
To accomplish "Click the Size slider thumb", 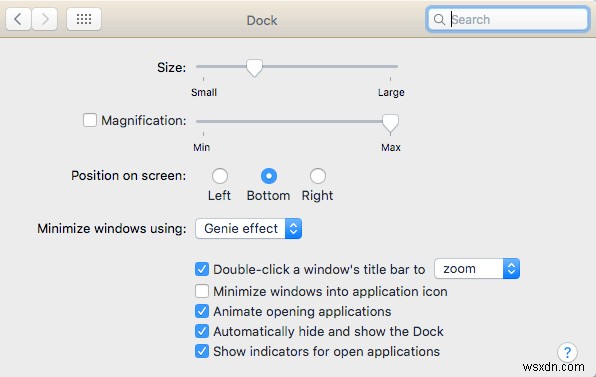I will tap(254, 68).
